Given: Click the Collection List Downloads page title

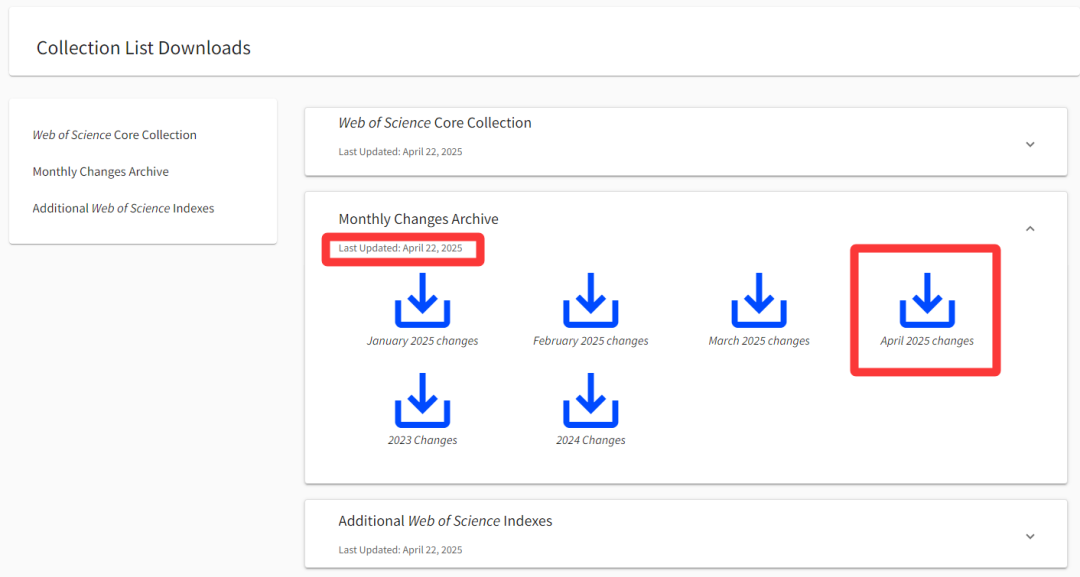Looking at the screenshot, I should tap(143, 48).
